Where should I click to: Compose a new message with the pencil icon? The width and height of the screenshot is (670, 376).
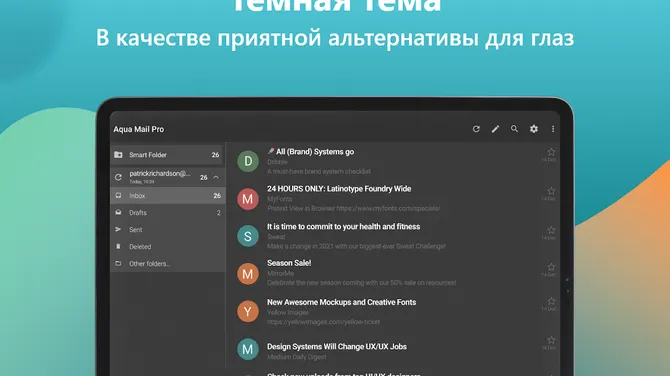tap(495, 129)
